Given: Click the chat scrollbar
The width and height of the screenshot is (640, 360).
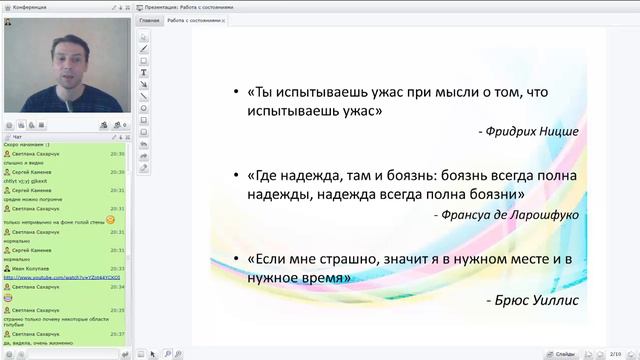Looking at the screenshot, I should (129, 245).
